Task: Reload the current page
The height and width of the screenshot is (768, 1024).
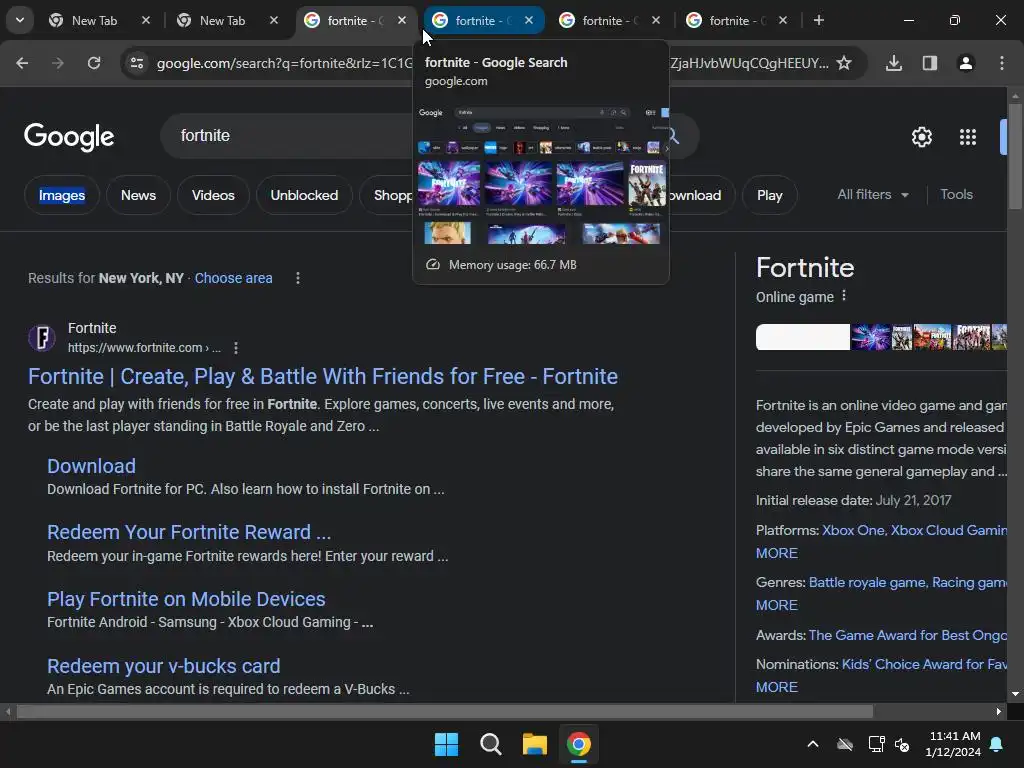Action: click(94, 63)
